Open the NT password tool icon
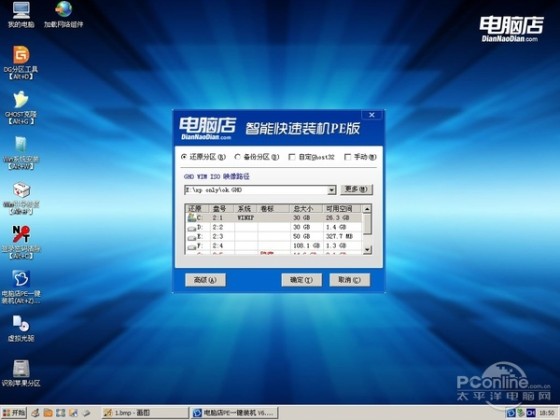Image resolution: width=560 pixels, height=420 pixels. [x=21, y=242]
